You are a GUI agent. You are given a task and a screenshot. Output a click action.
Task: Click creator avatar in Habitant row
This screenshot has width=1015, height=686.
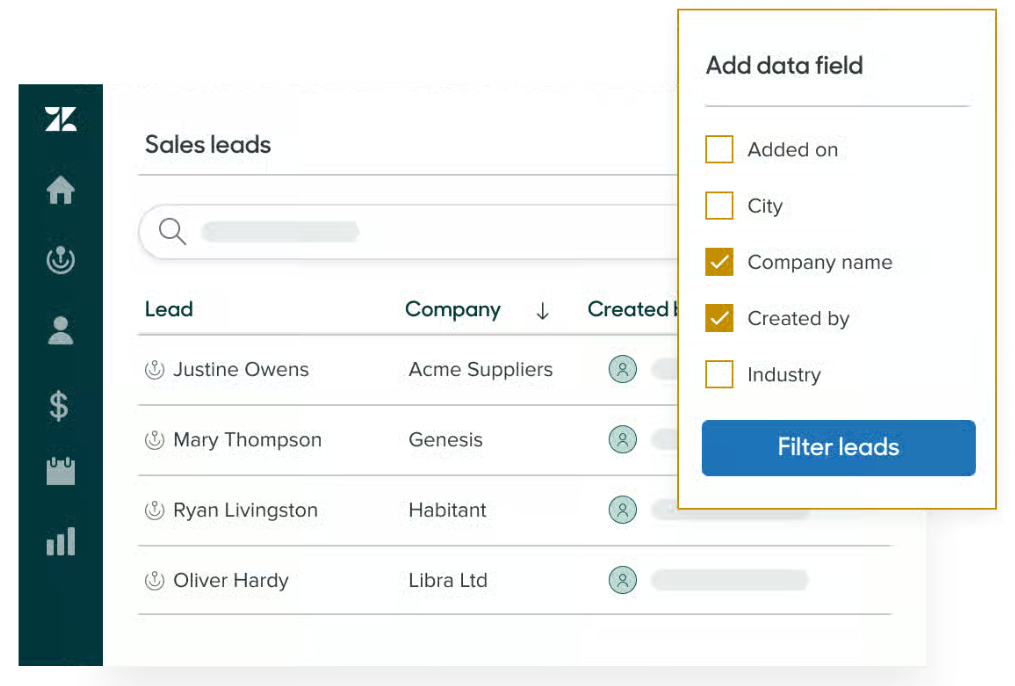[x=623, y=510]
